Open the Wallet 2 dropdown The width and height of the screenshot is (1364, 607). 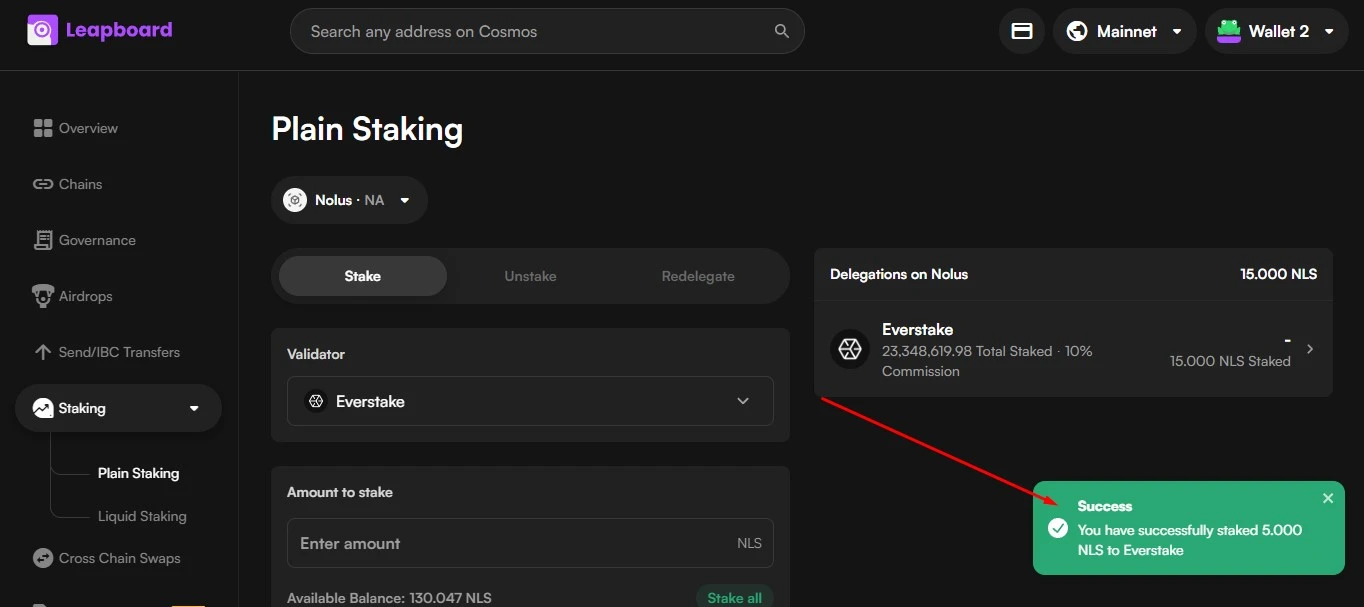(x=1277, y=31)
